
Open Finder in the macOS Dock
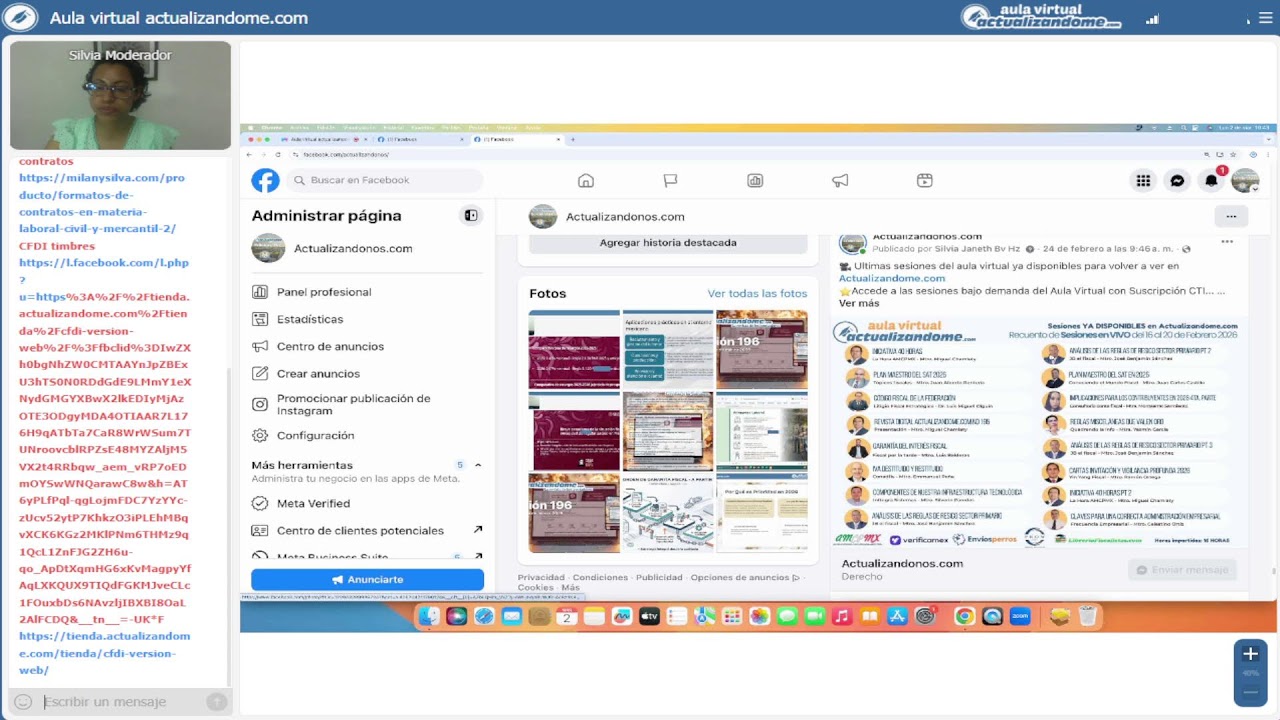click(429, 617)
